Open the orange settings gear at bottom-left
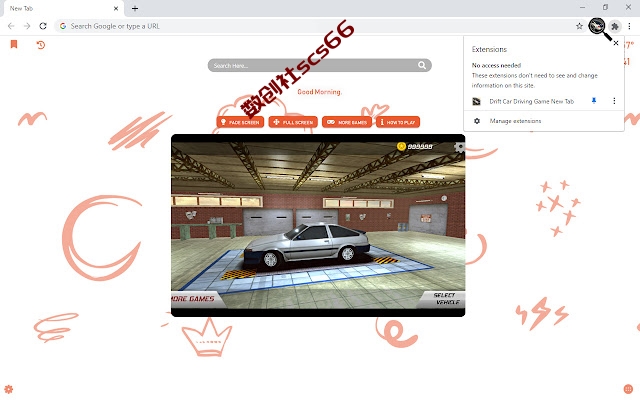This screenshot has height=400, width=640. click(x=9, y=389)
